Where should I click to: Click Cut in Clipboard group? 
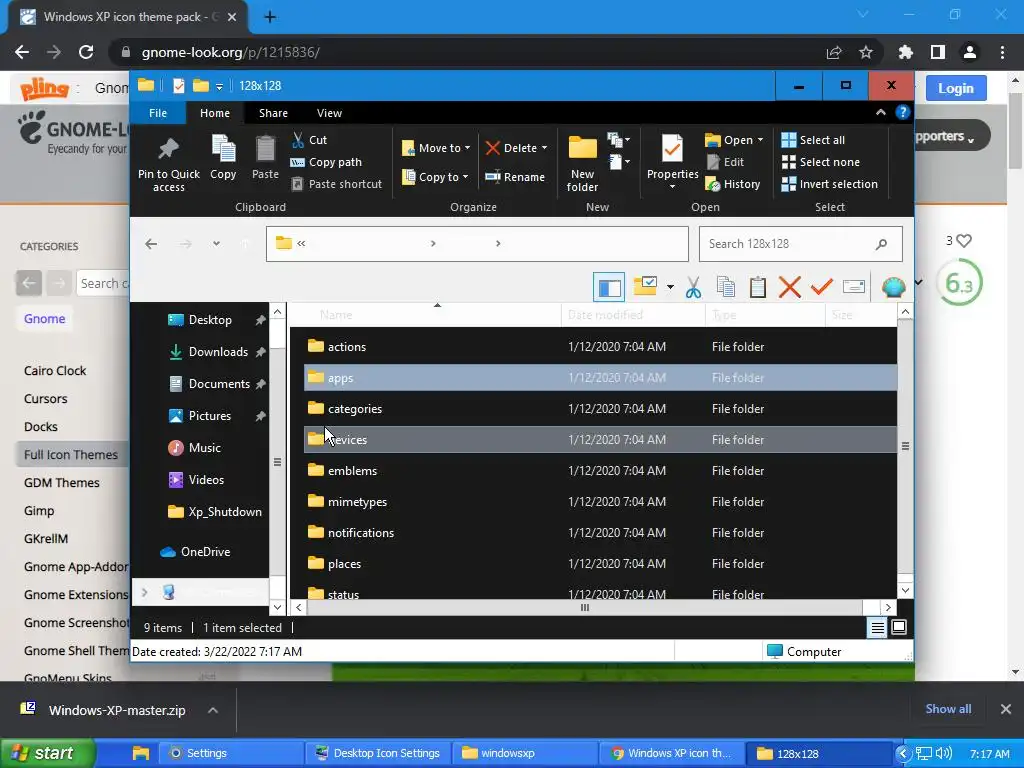point(310,140)
